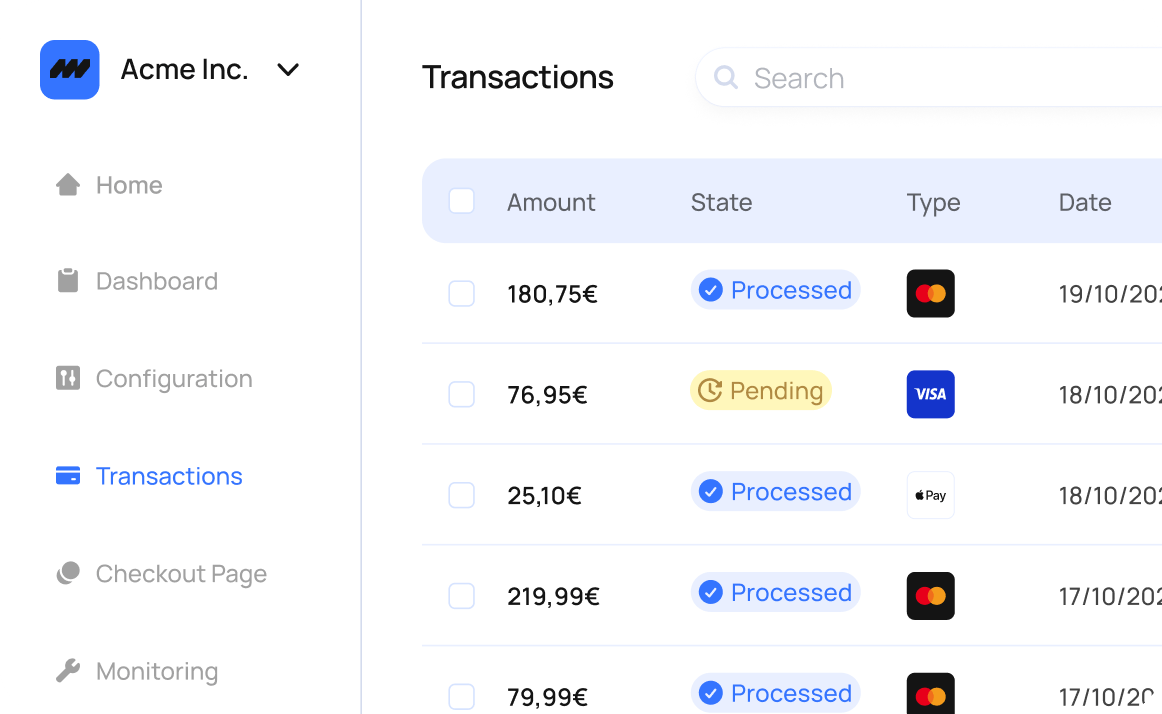Image resolution: width=1162 pixels, height=714 pixels.
Task: Click the Pending status badge
Action: [761, 391]
